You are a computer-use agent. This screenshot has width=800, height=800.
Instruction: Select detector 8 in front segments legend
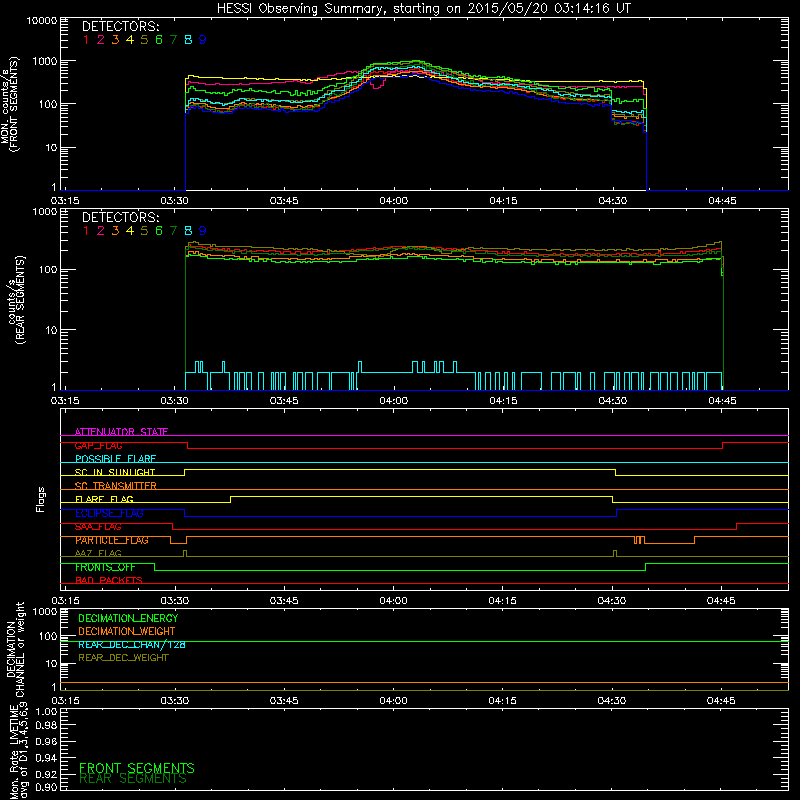(x=188, y=40)
